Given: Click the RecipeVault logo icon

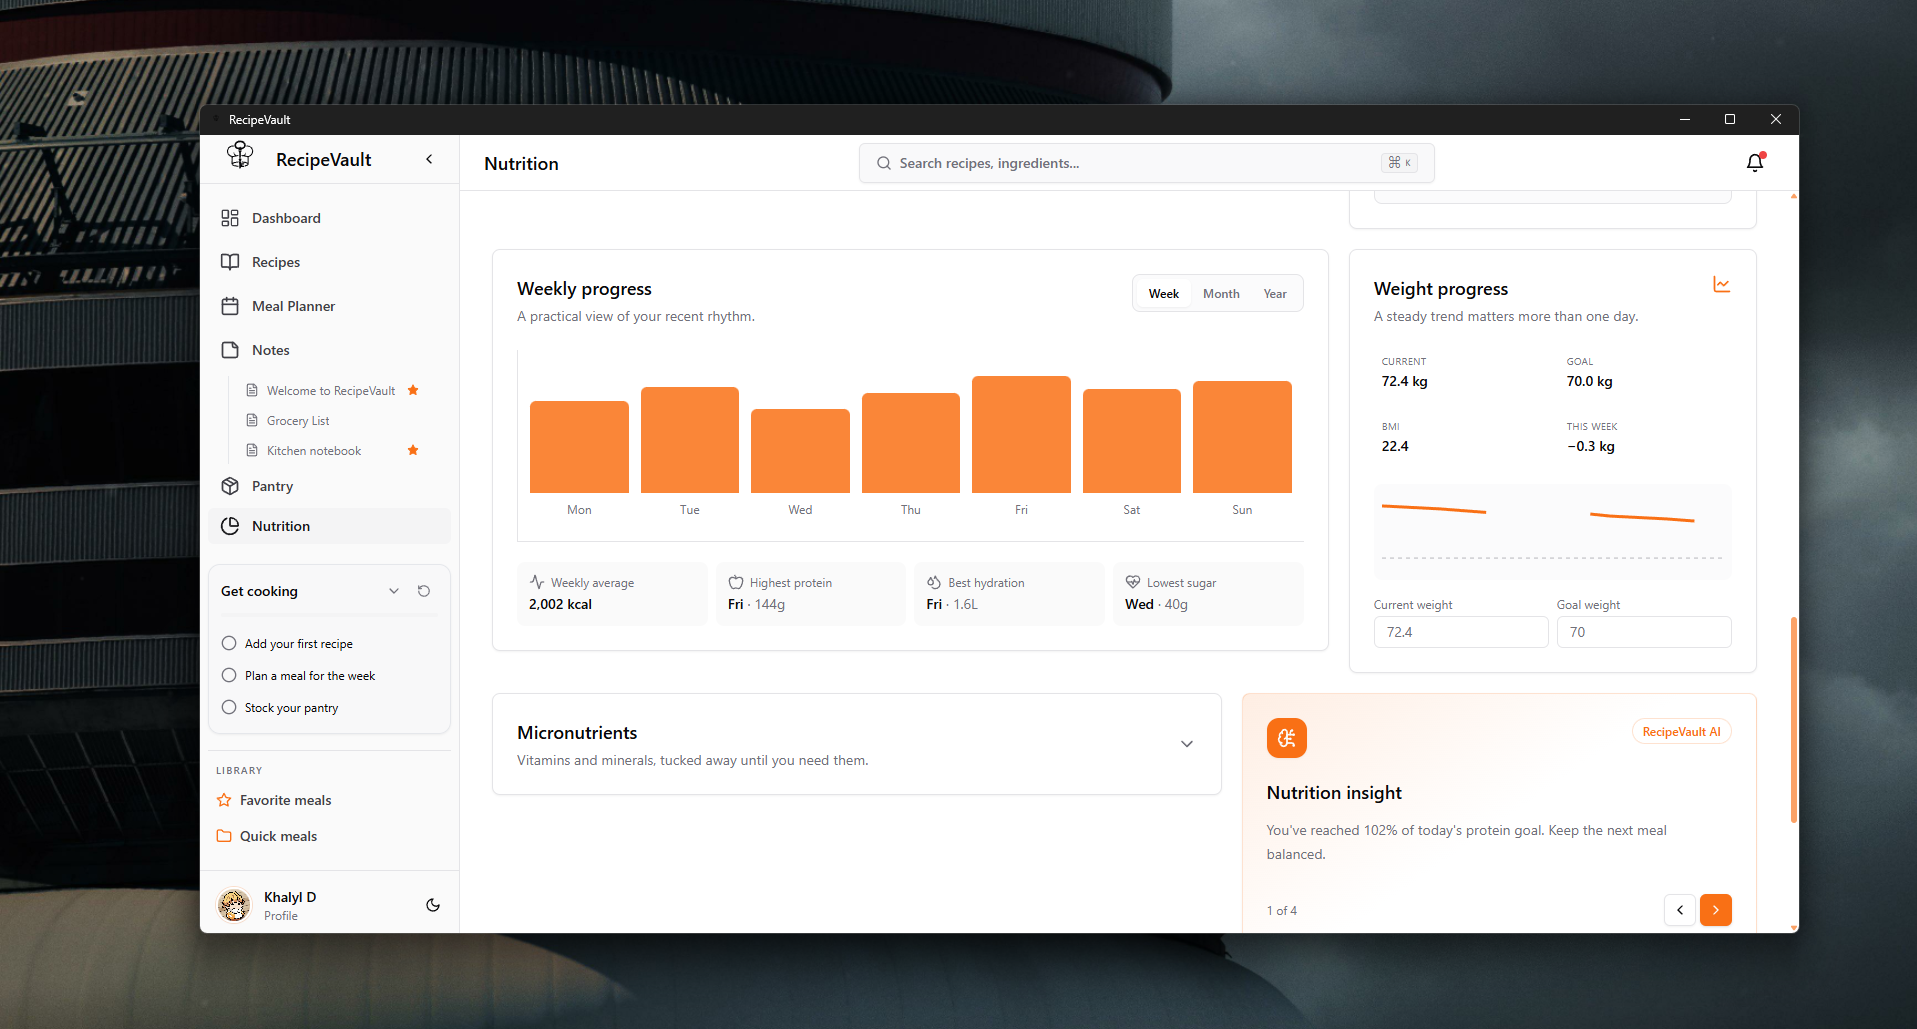Looking at the screenshot, I should click(240, 155).
